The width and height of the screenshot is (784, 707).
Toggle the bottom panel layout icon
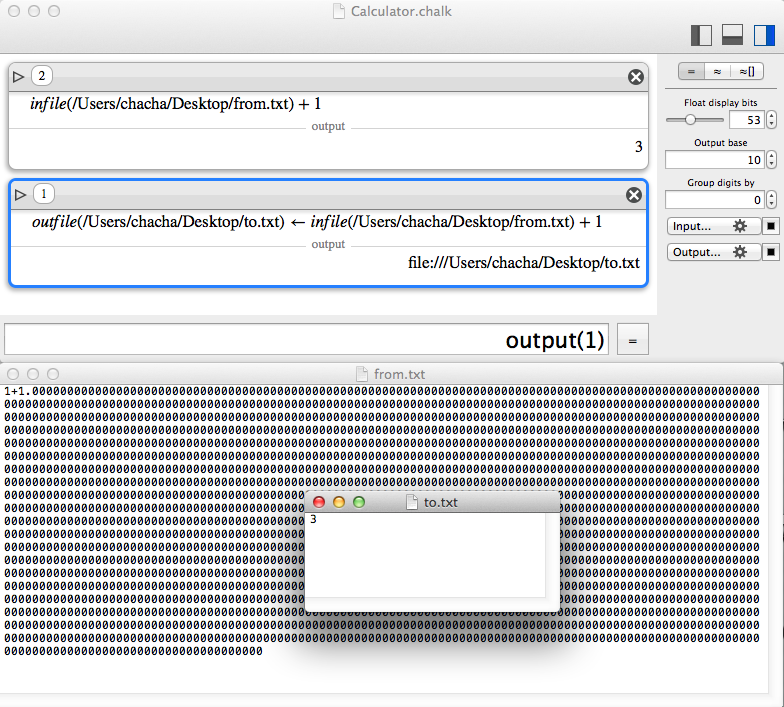pos(732,35)
